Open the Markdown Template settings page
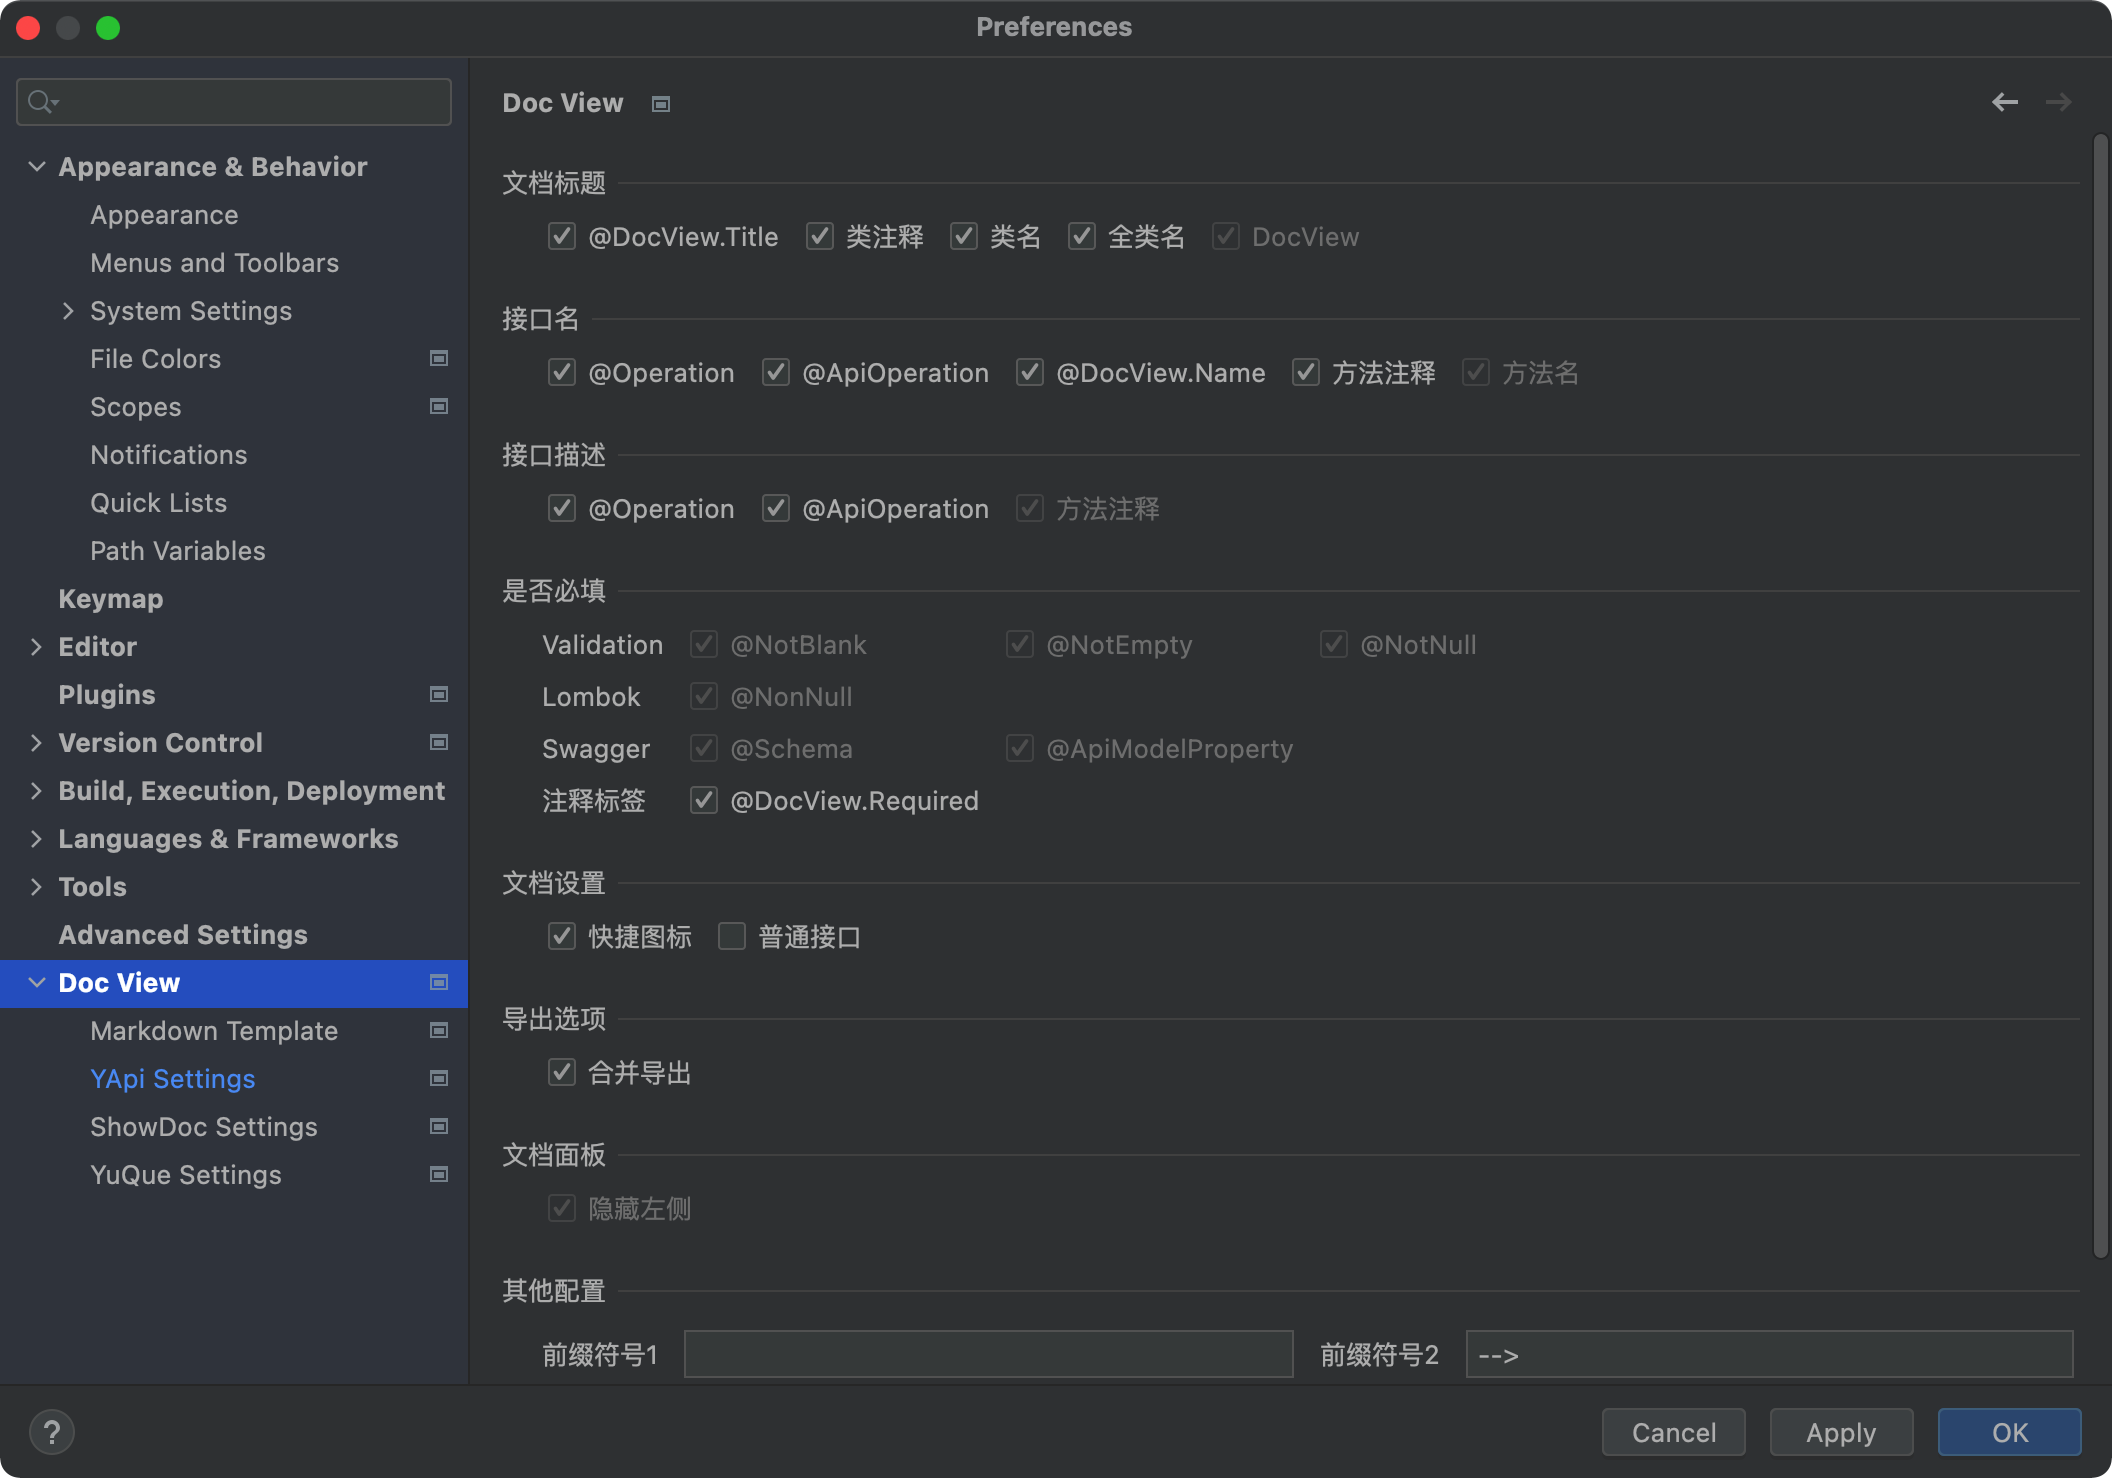Image resolution: width=2112 pixels, height=1478 pixels. click(214, 1030)
